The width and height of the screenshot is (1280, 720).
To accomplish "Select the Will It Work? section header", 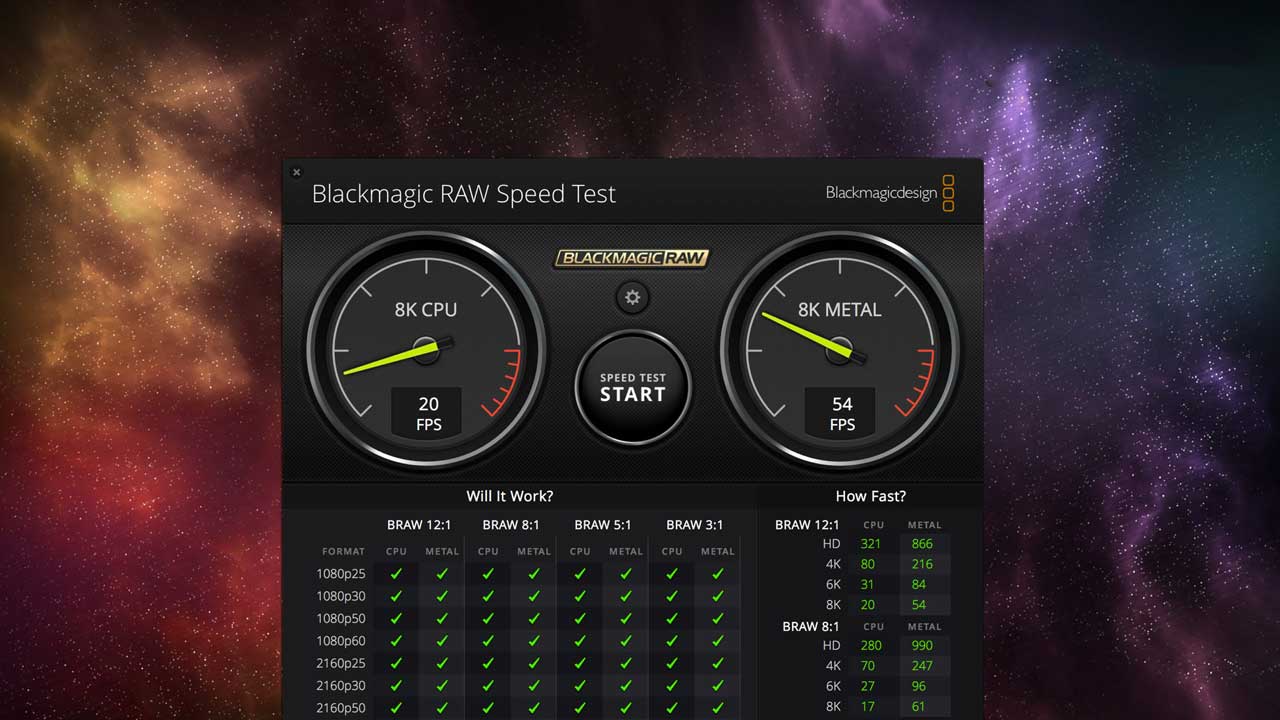I will 512,496.
